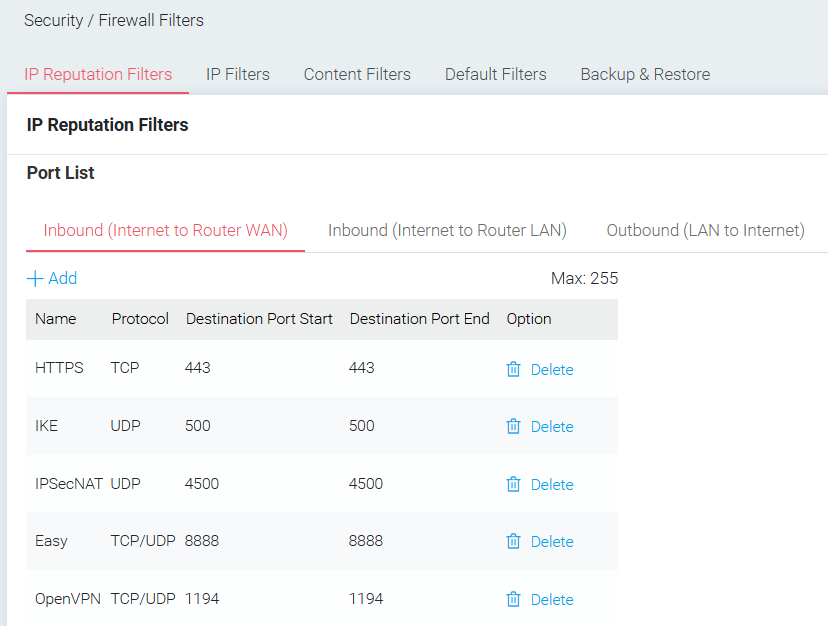Click the plus icon beside Add
The width and height of the screenshot is (828, 626).
35,278
